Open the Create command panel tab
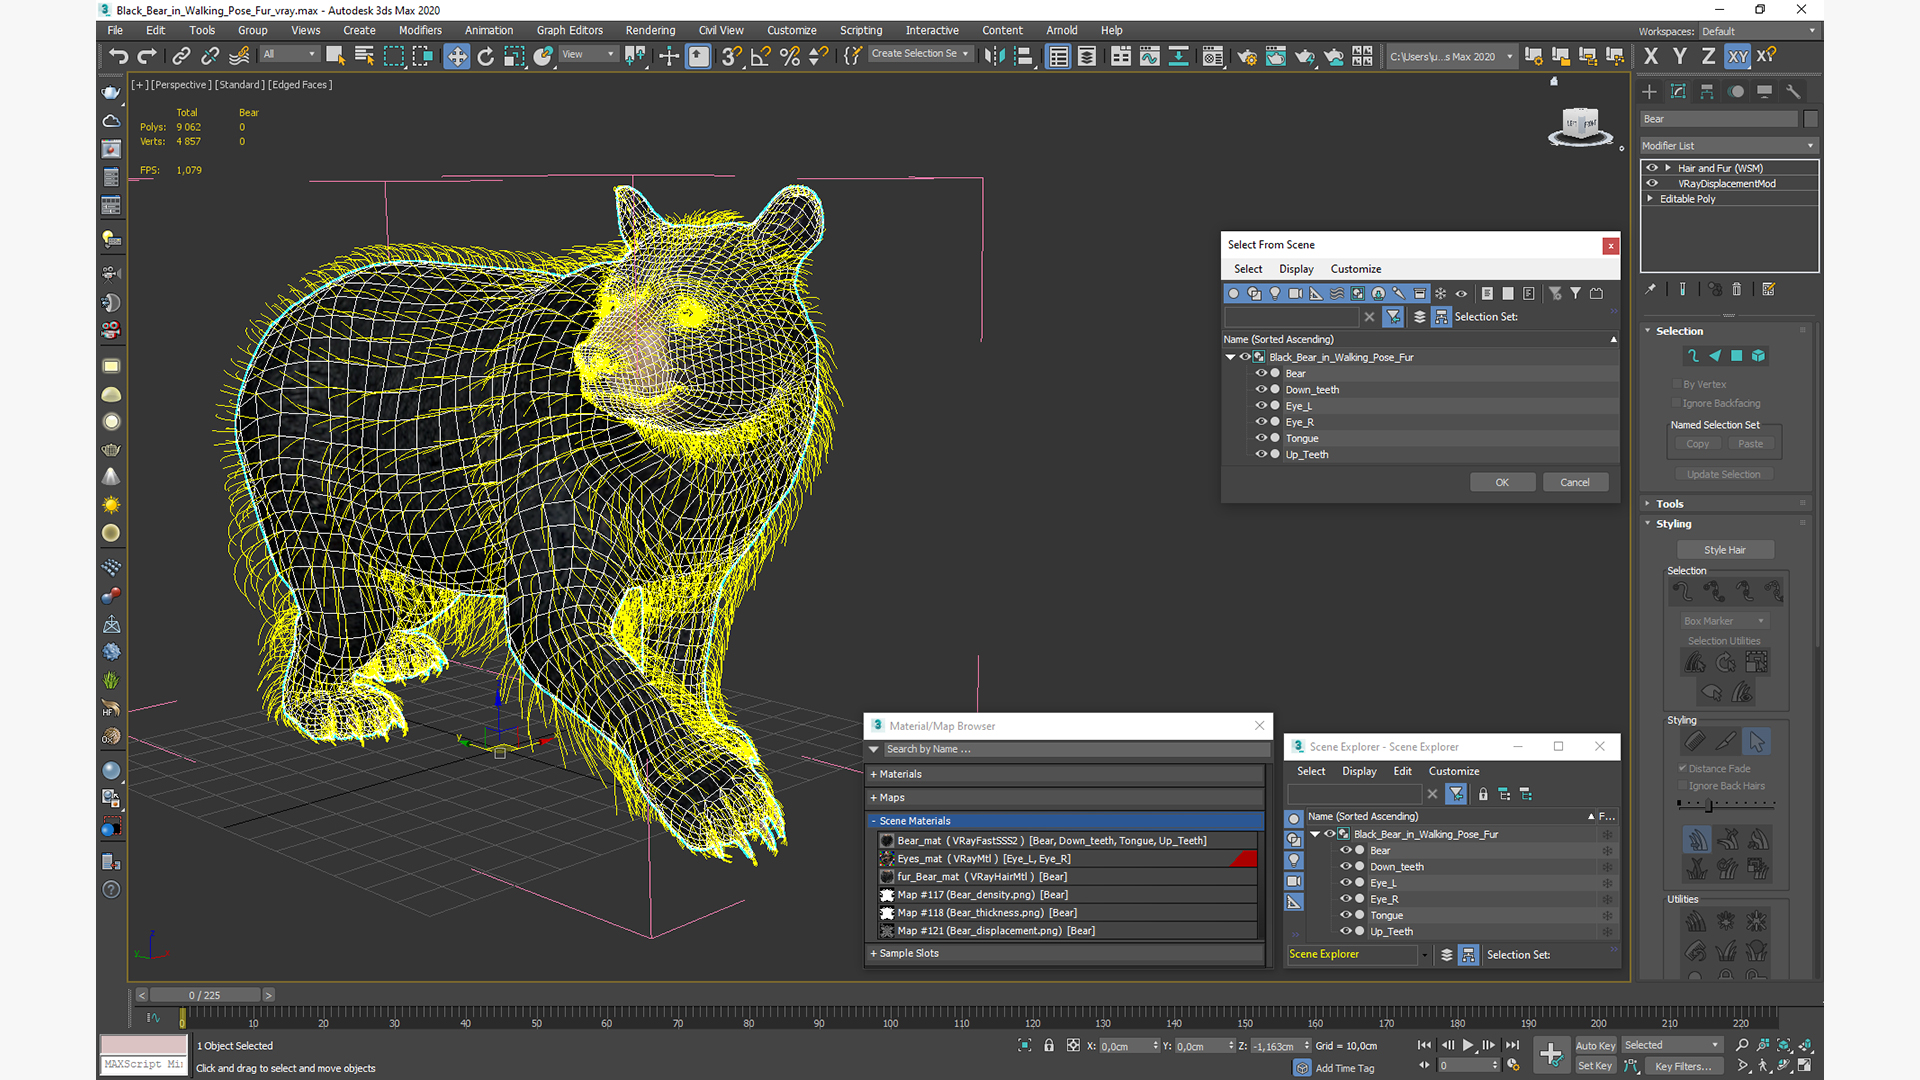1920x1080 pixels. 1650,91
